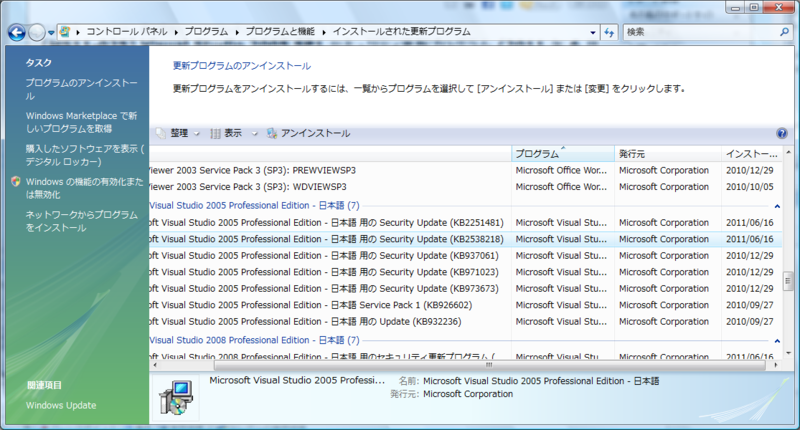Click the Refresh button beside address bar
Screen dimensions: 800x430
coord(609,32)
